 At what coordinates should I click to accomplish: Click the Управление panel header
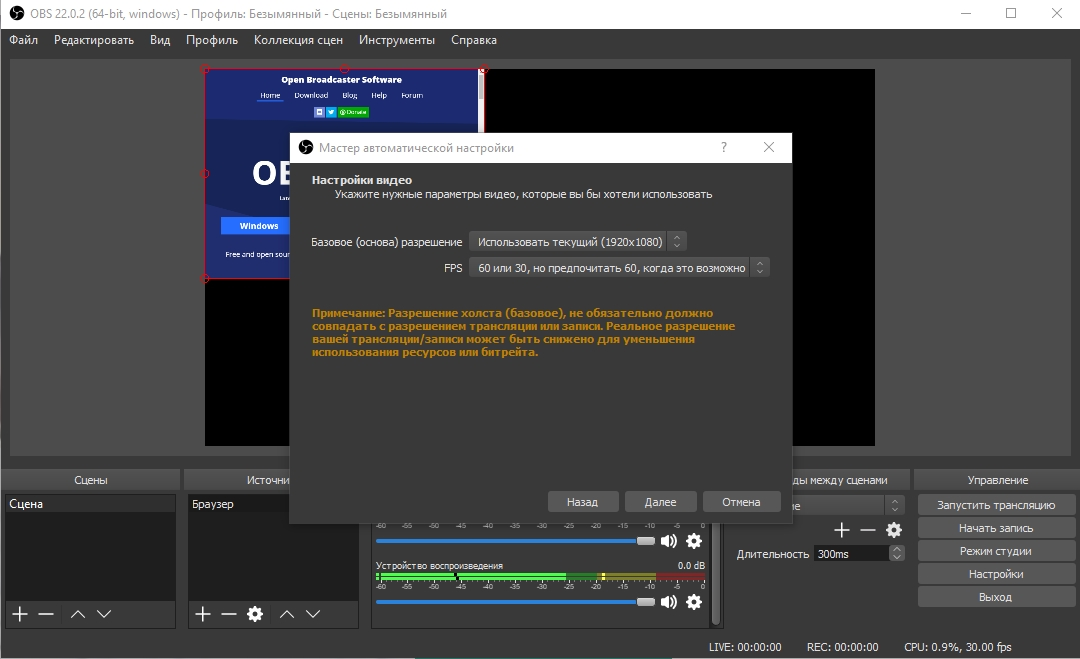997,480
